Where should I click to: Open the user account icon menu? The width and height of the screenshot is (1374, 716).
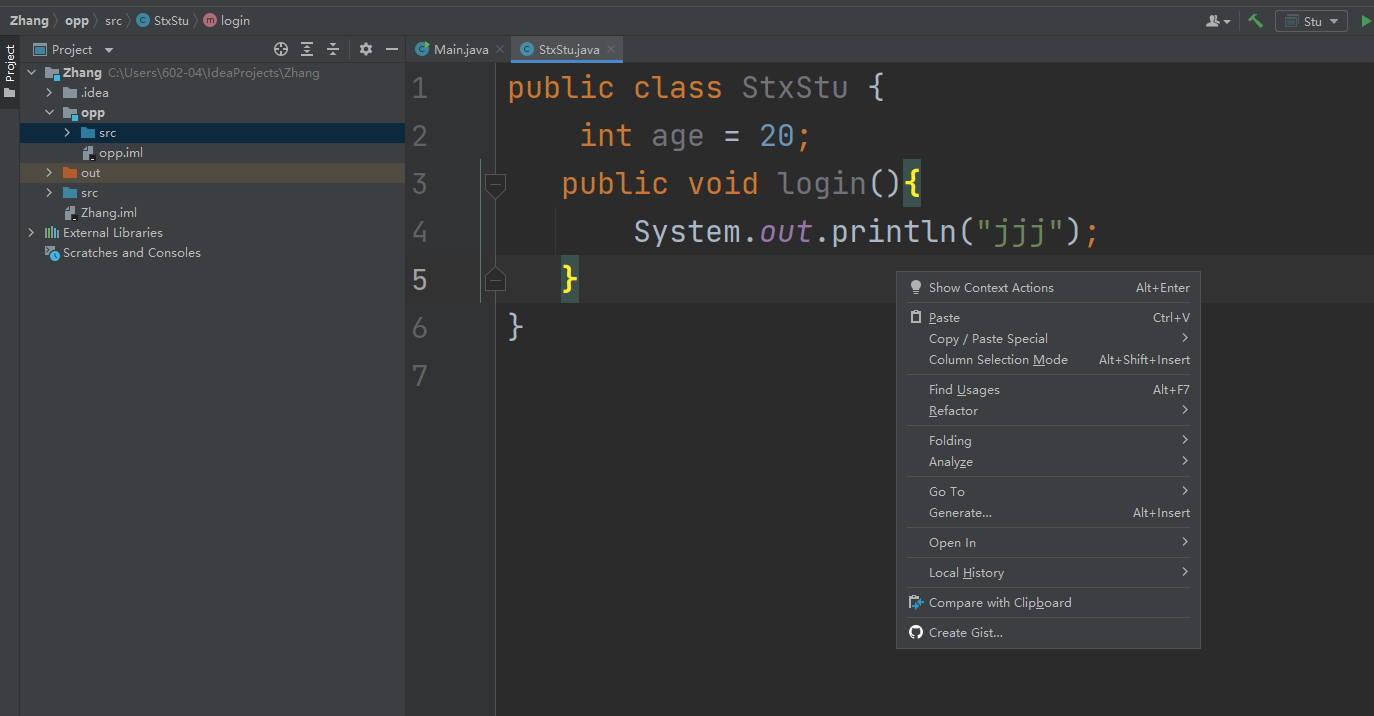(x=1218, y=21)
